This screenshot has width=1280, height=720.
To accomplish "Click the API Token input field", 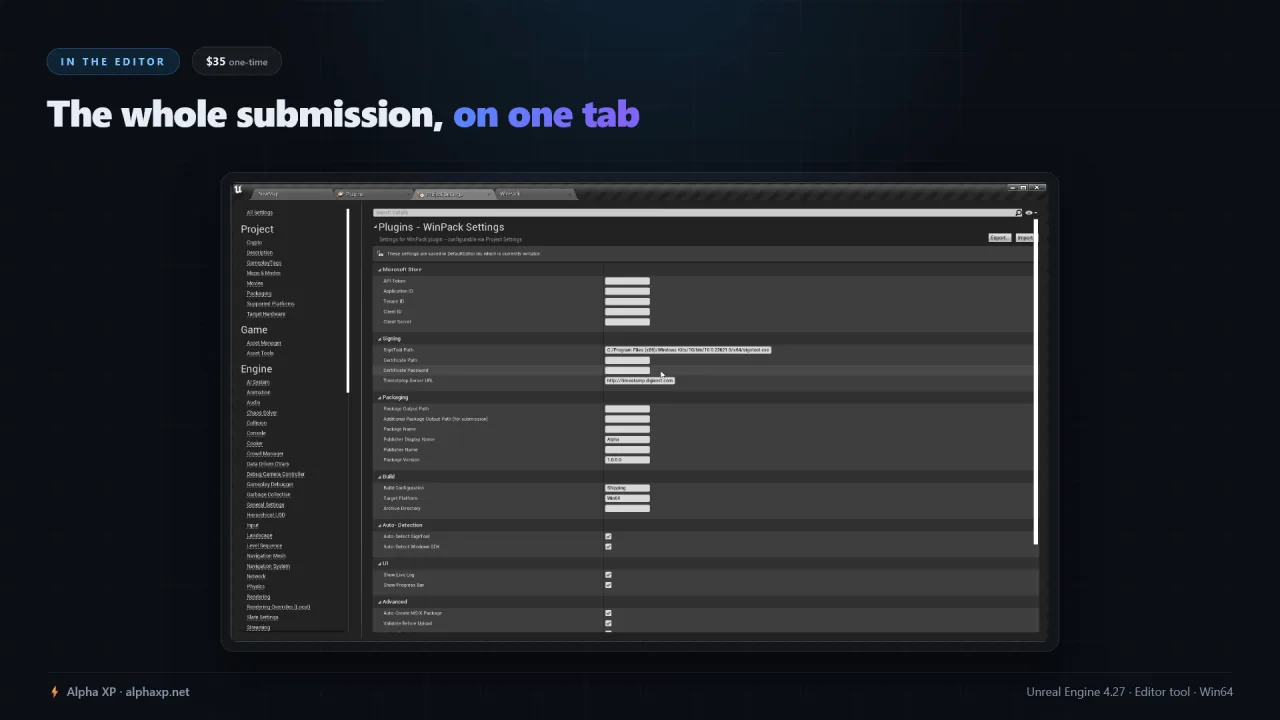I will pos(627,281).
